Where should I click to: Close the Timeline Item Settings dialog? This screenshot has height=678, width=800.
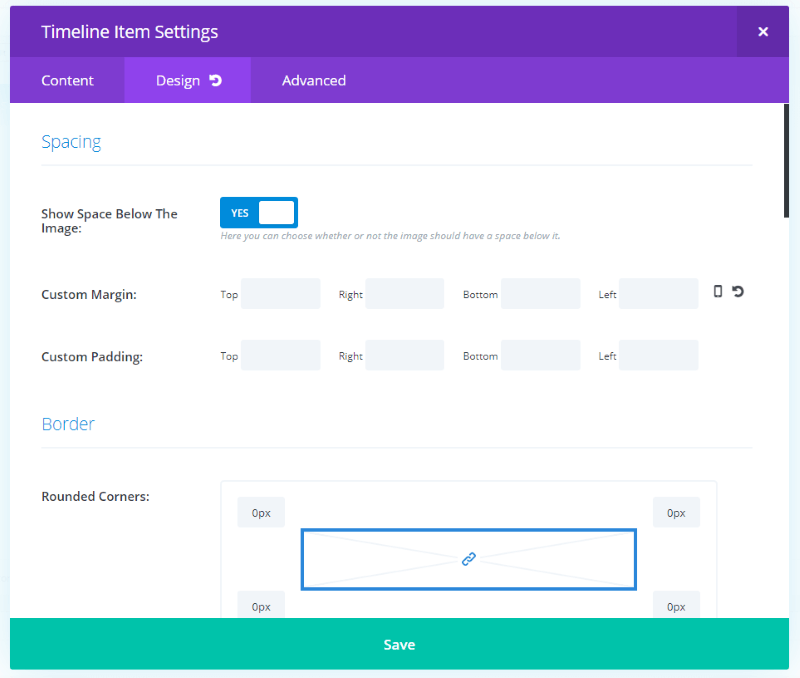[x=762, y=32]
